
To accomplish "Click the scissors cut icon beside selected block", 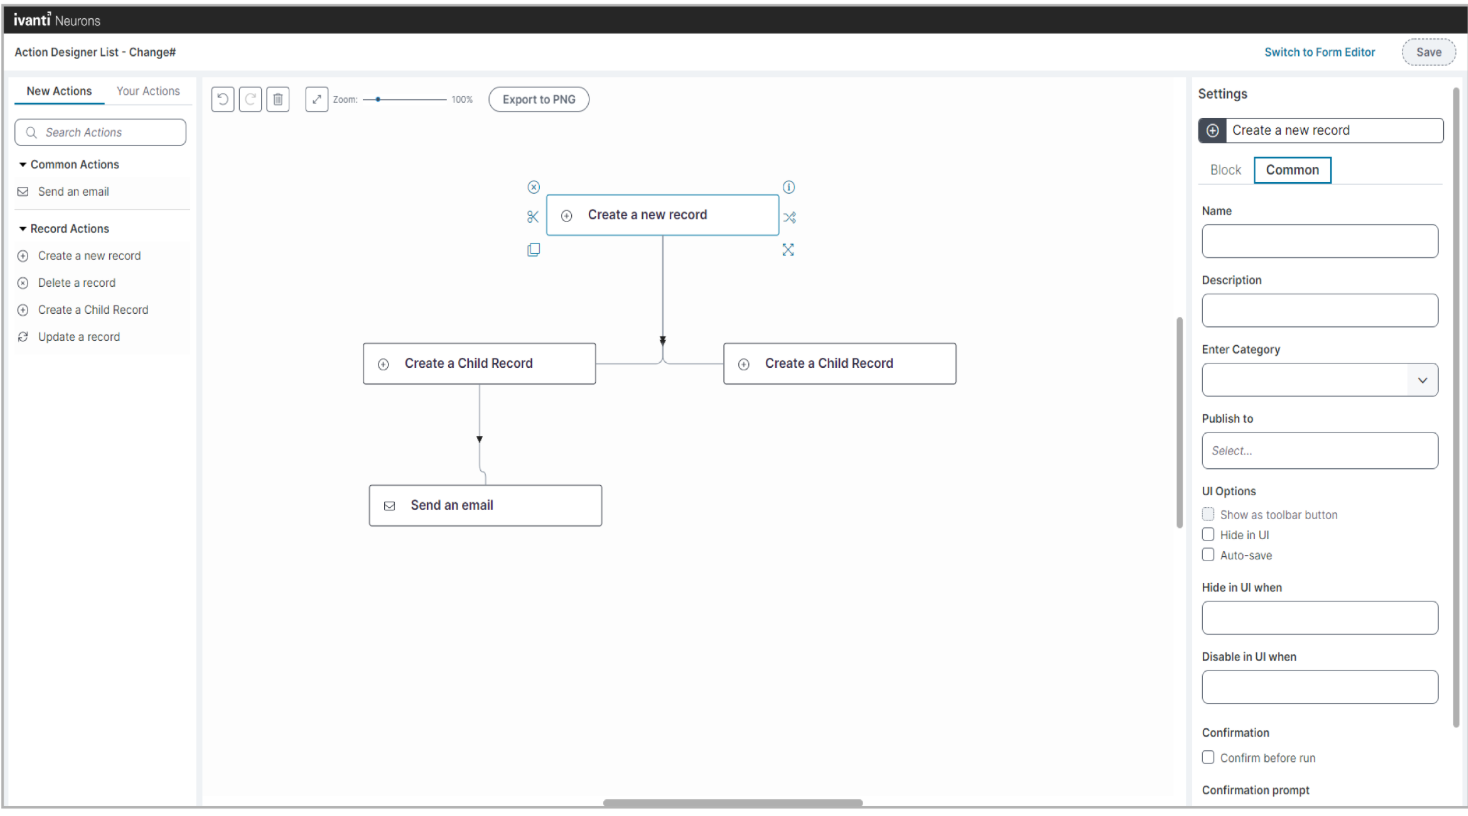I will pos(533,217).
